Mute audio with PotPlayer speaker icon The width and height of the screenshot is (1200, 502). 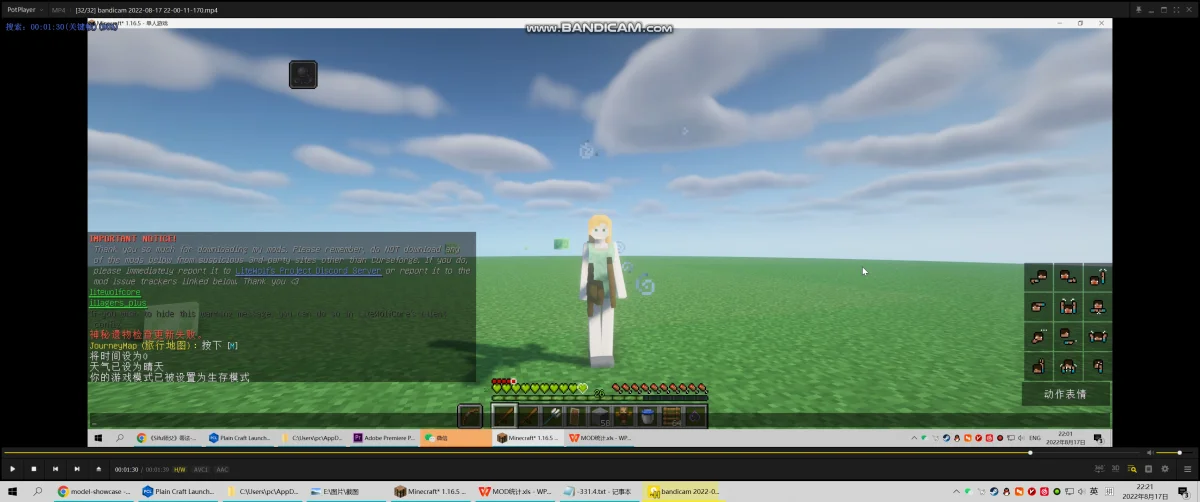pyautogui.click(x=1148, y=453)
